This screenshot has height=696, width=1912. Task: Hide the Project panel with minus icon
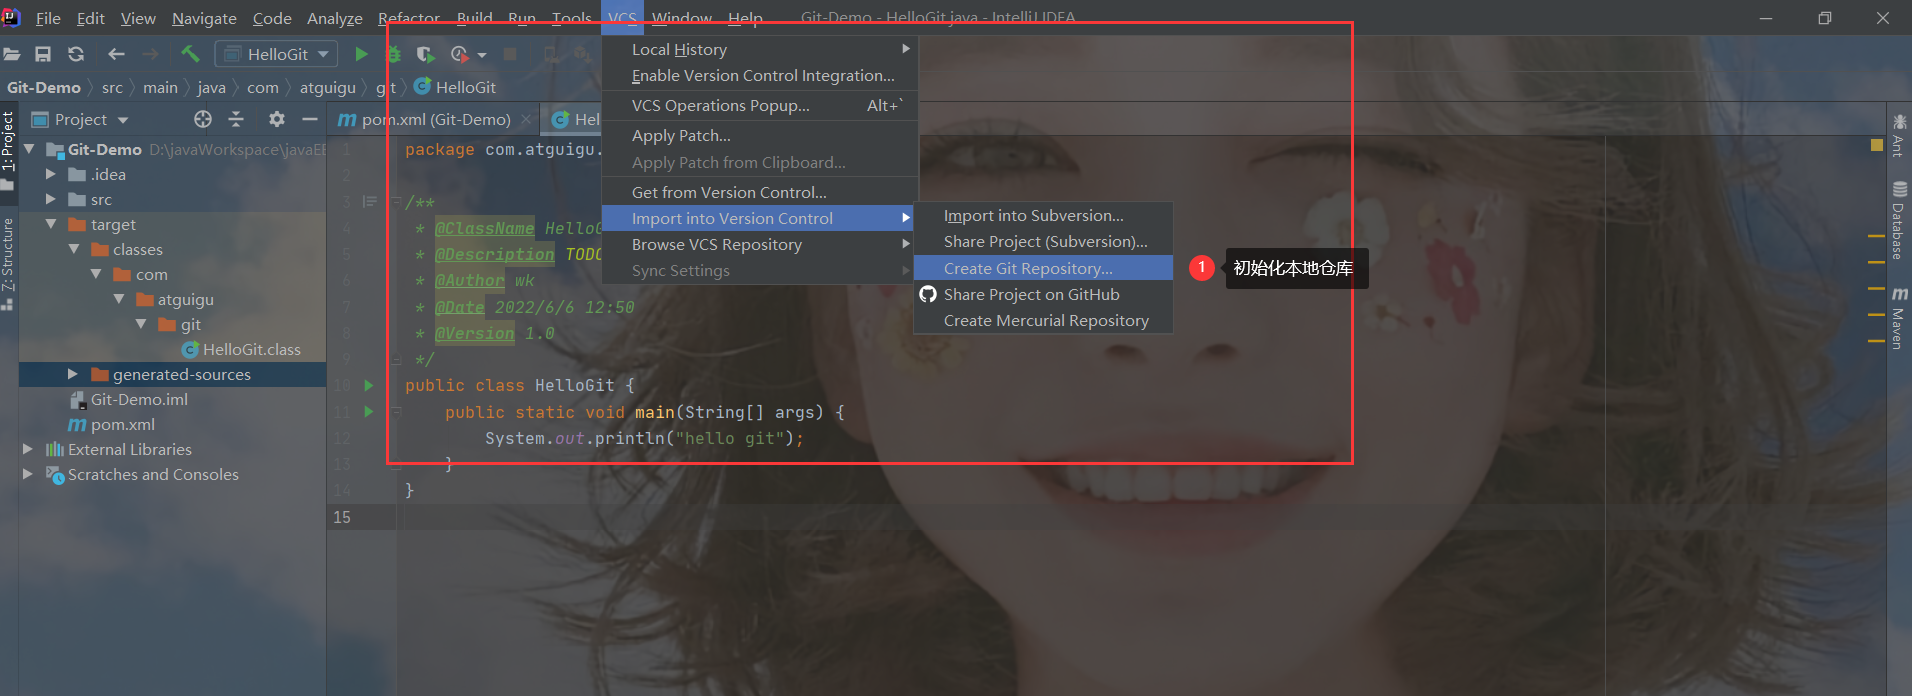310,119
